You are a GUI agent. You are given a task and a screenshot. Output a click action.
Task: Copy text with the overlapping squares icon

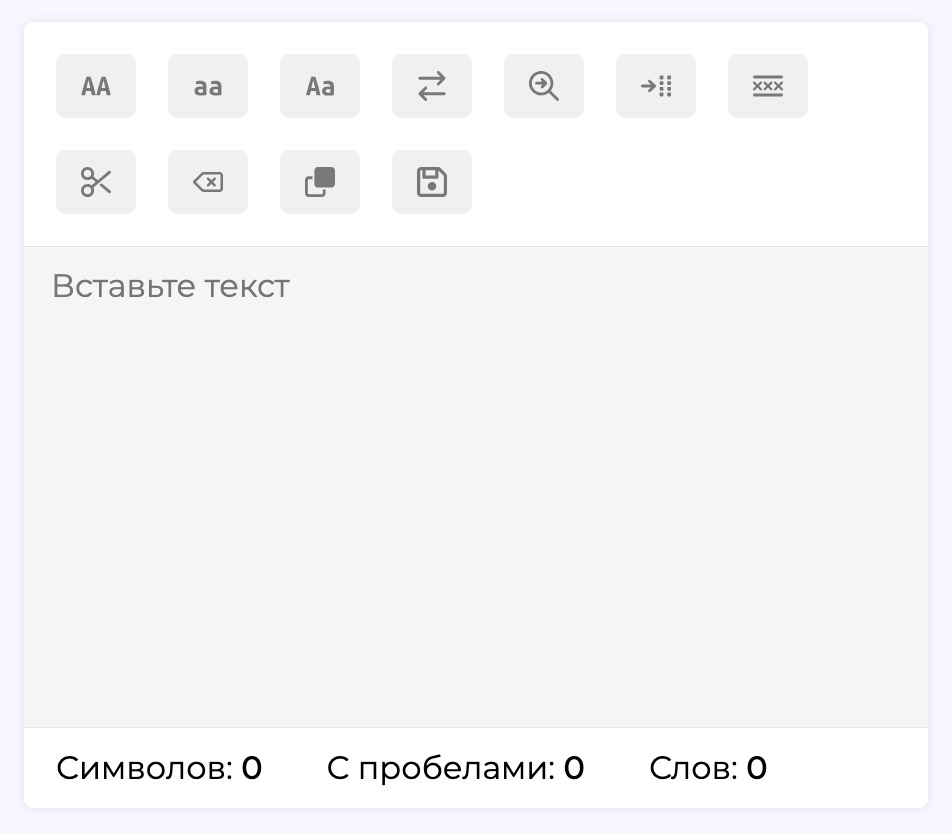point(320,182)
